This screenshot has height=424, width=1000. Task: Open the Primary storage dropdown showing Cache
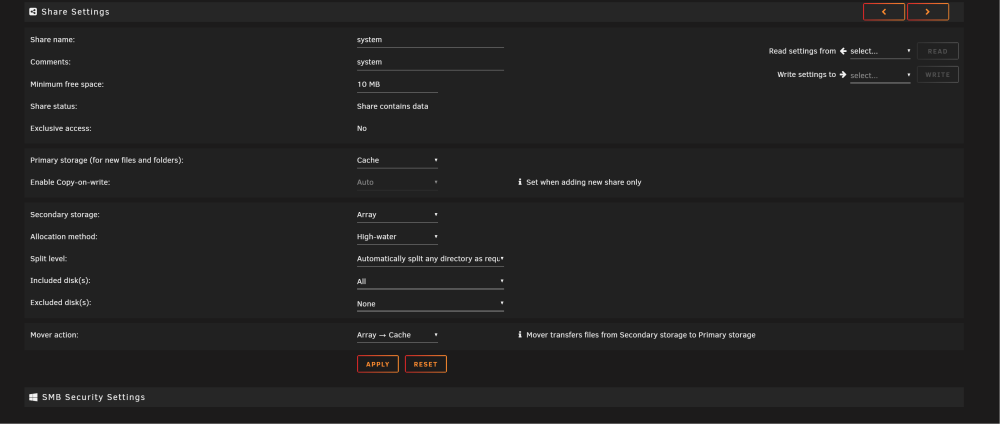tap(397, 161)
